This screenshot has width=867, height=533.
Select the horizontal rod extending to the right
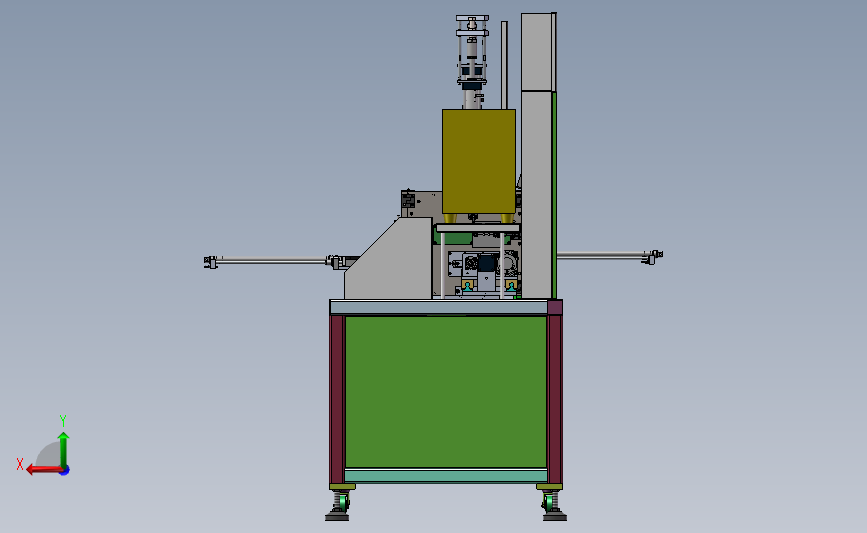pos(609,256)
